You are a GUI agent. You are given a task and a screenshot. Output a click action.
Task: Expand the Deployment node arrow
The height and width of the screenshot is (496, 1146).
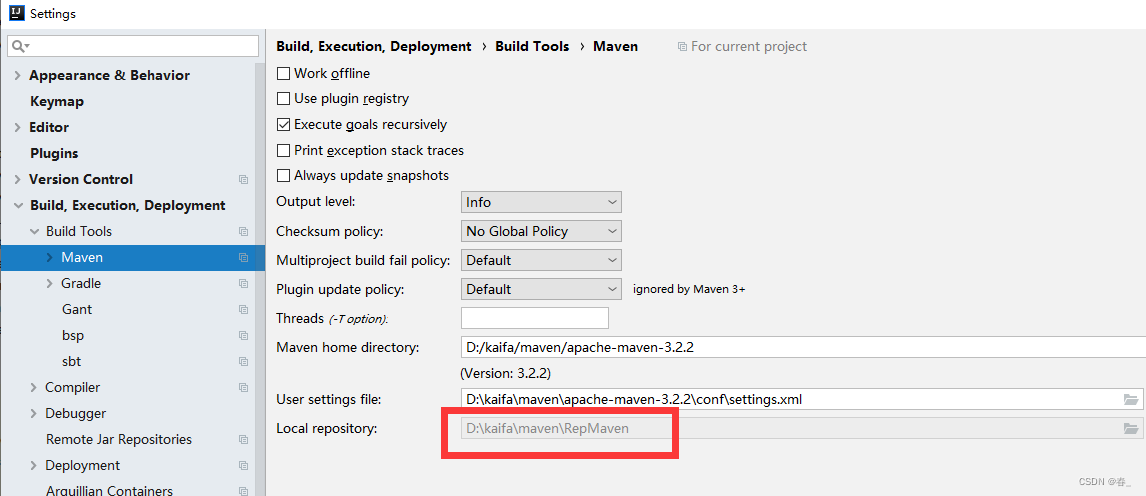point(34,465)
